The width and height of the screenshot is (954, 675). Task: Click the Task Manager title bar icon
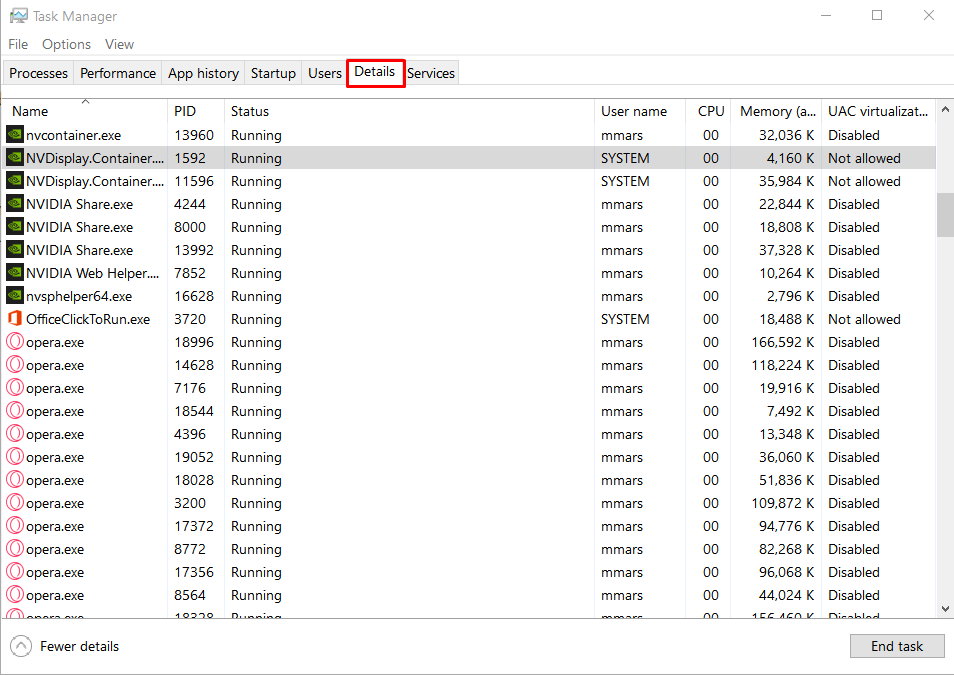(x=19, y=16)
